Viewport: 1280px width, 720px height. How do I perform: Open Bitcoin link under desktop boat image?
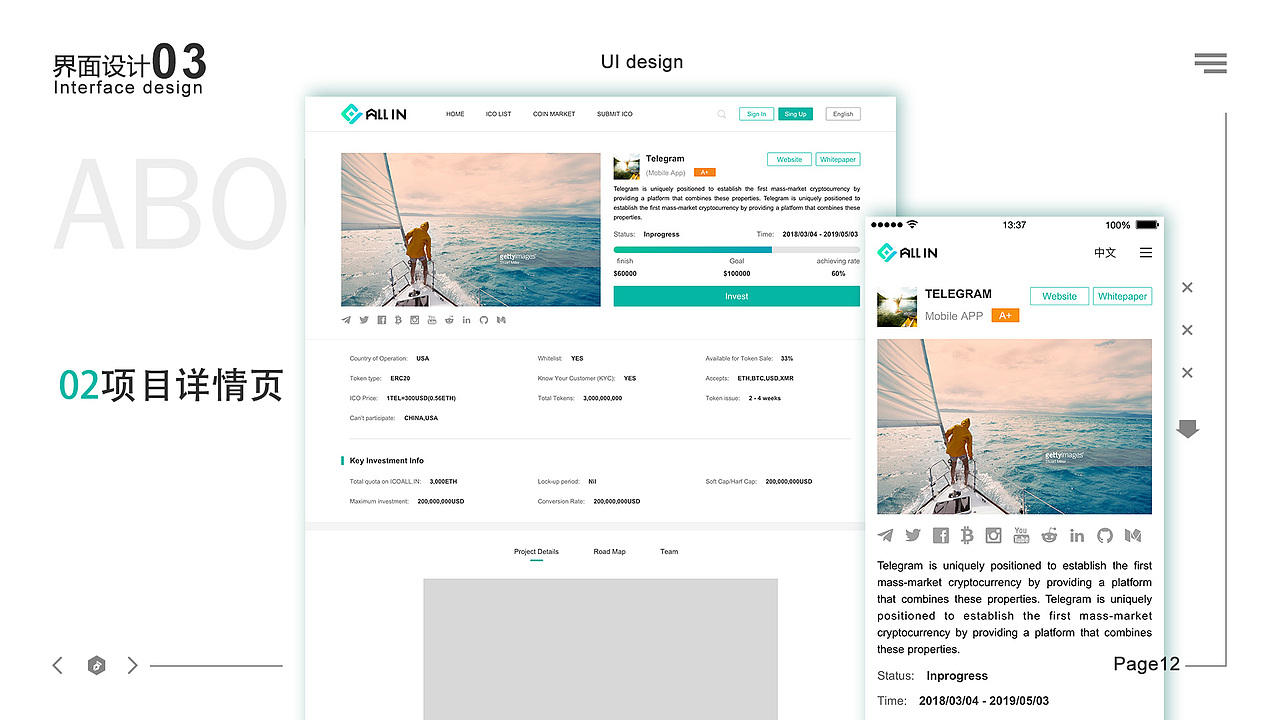coord(398,320)
